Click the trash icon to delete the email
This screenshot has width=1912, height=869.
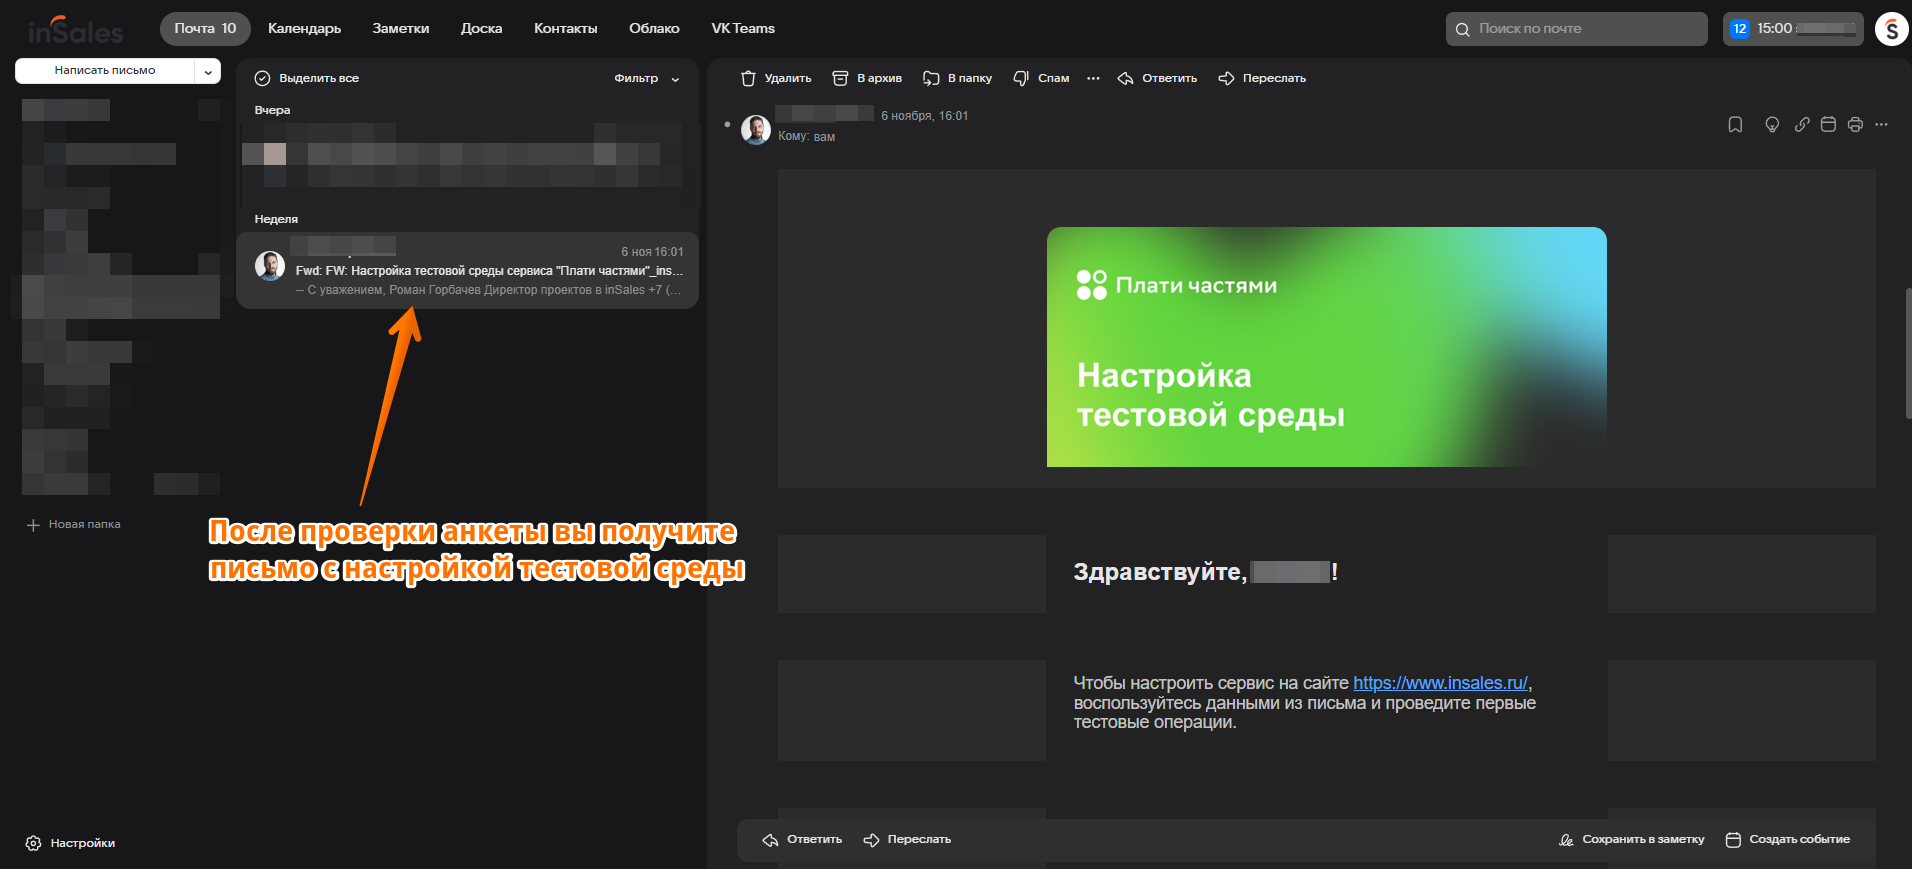click(748, 78)
